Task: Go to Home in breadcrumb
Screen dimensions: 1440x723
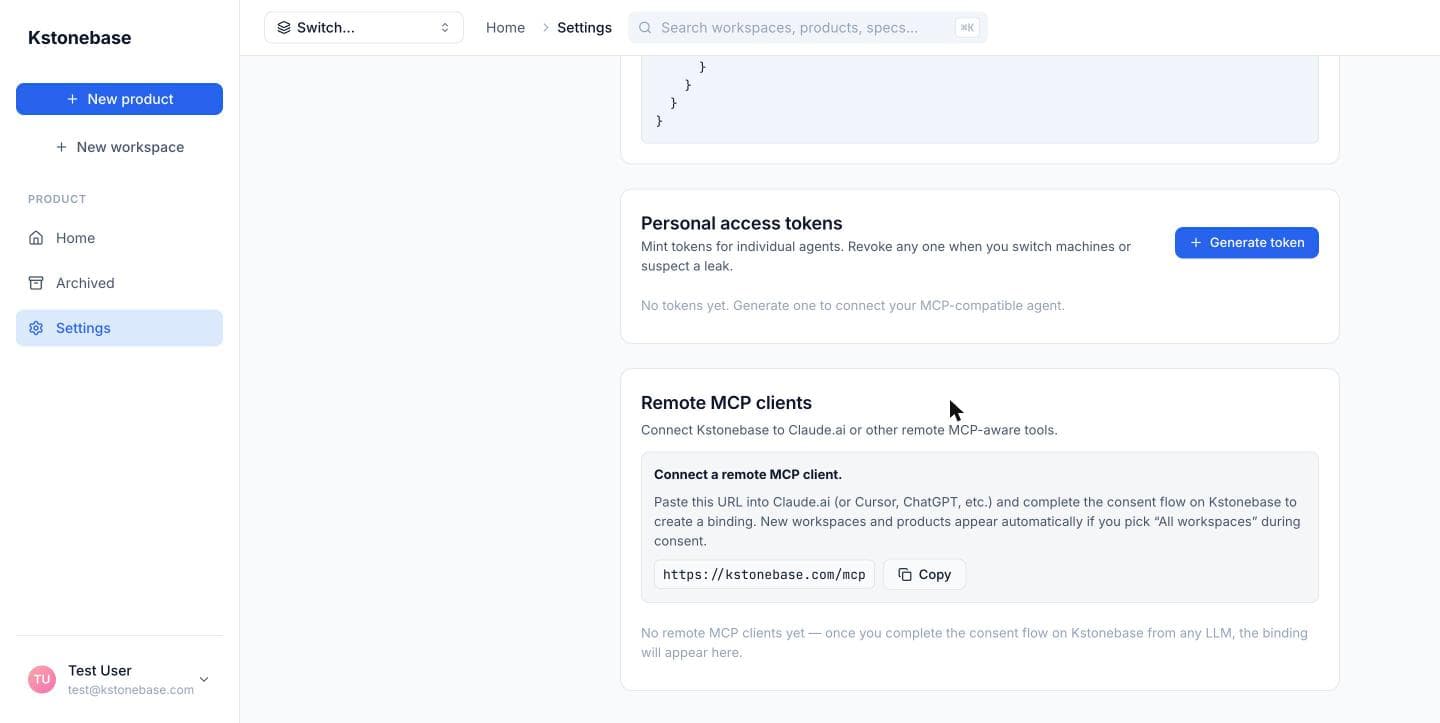Action: pyautogui.click(x=505, y=28)
